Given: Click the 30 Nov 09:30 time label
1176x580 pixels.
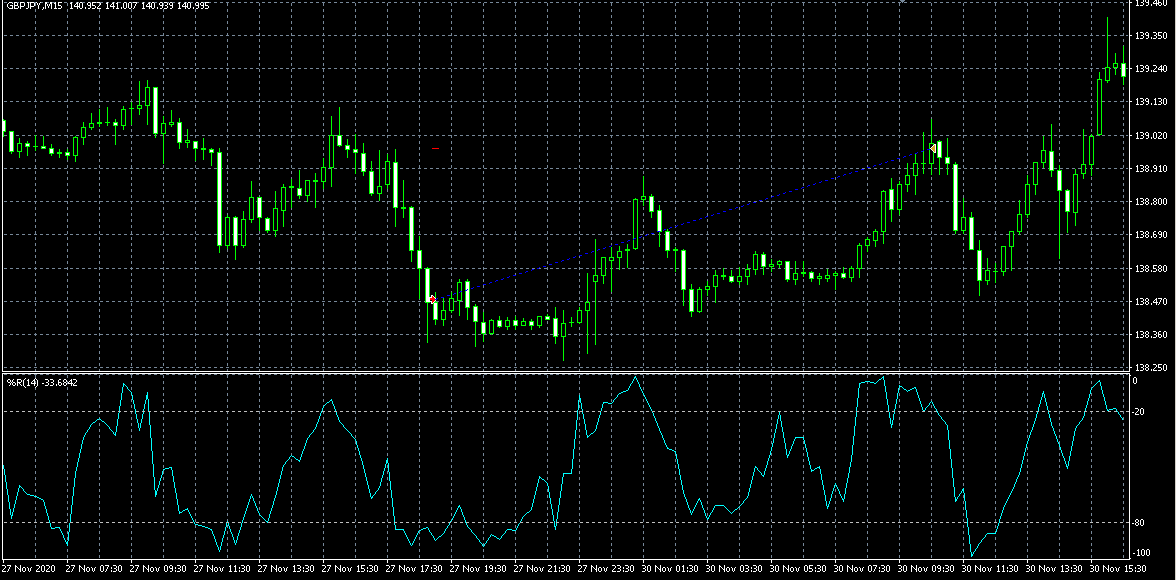Looking at the screenshot, I should (x=928, y=569).
